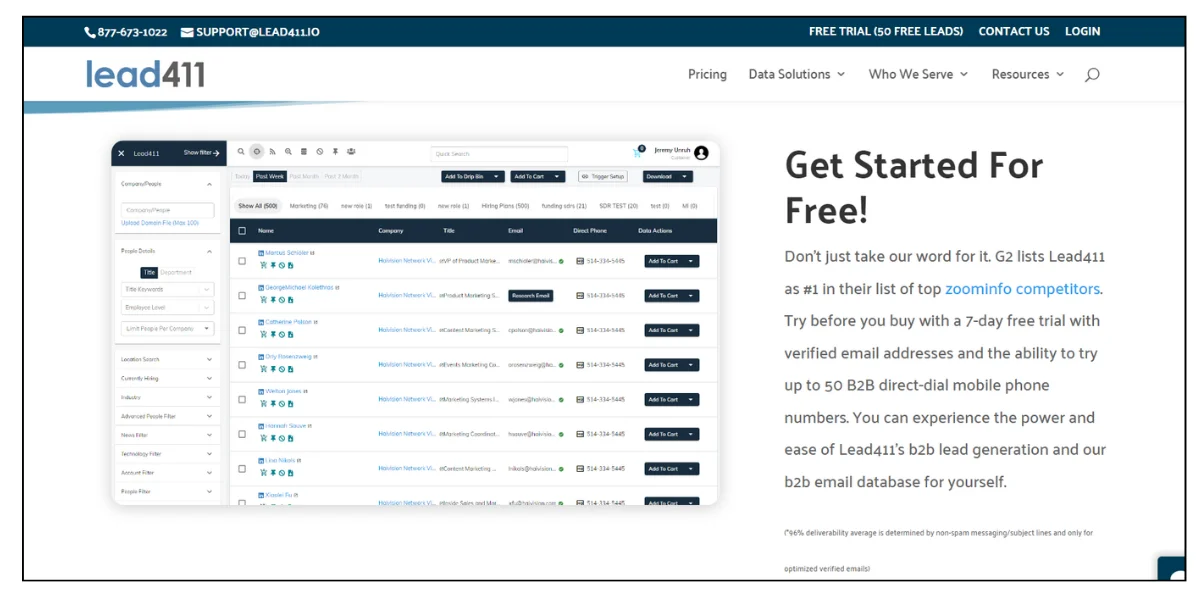This screenshot has width=1200, height=600.
Task: Select the Show All (500) tab
Action: coord(257,206)
